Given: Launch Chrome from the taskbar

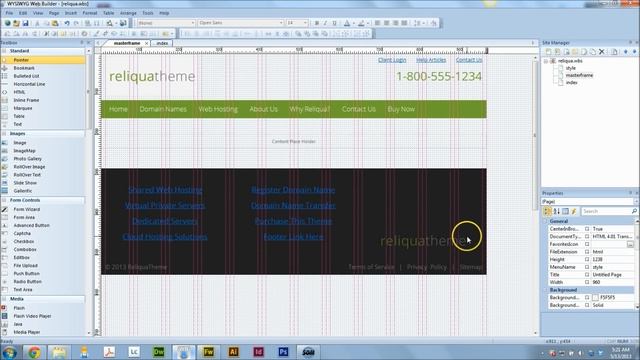Looking at the screenshot, I should point(34,351).
